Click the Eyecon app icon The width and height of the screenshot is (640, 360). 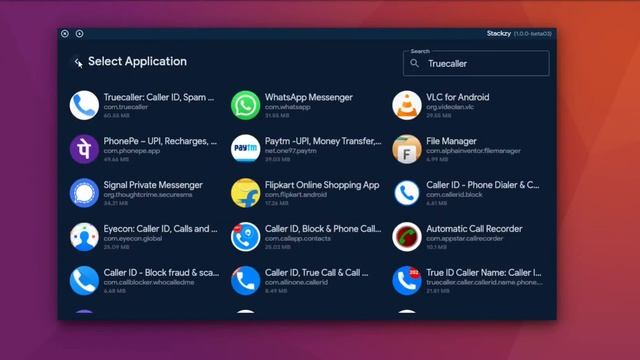84,237
